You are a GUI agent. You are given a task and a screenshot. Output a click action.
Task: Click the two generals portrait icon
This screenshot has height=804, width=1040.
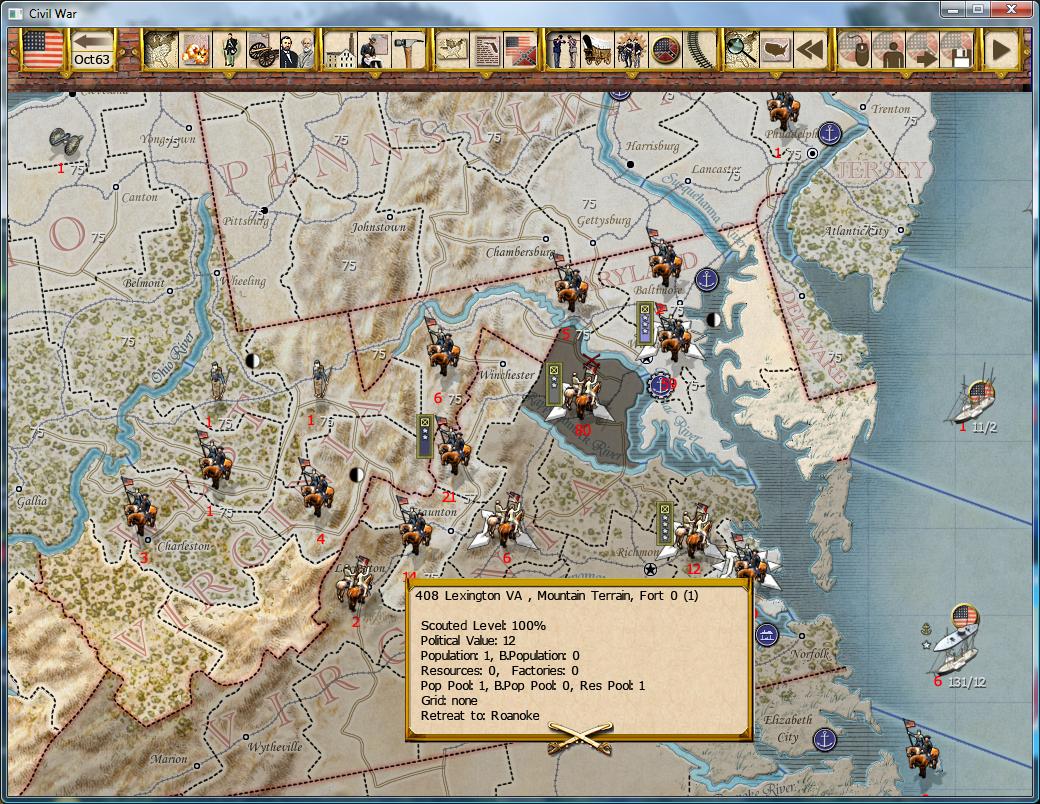[297, 49]
